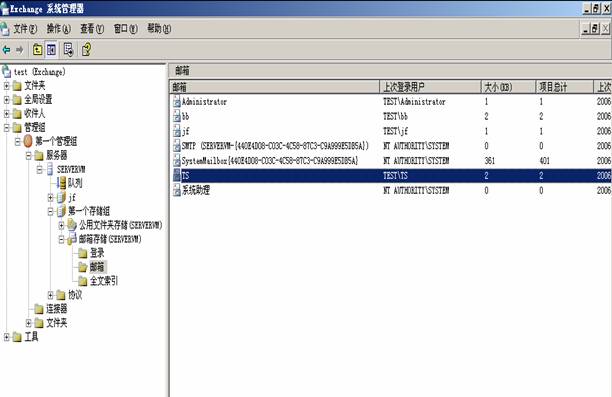This screenshot has height=397, width=612.
Task: Sort by the 大小(KB) column header
Action: tap(508, 87)
